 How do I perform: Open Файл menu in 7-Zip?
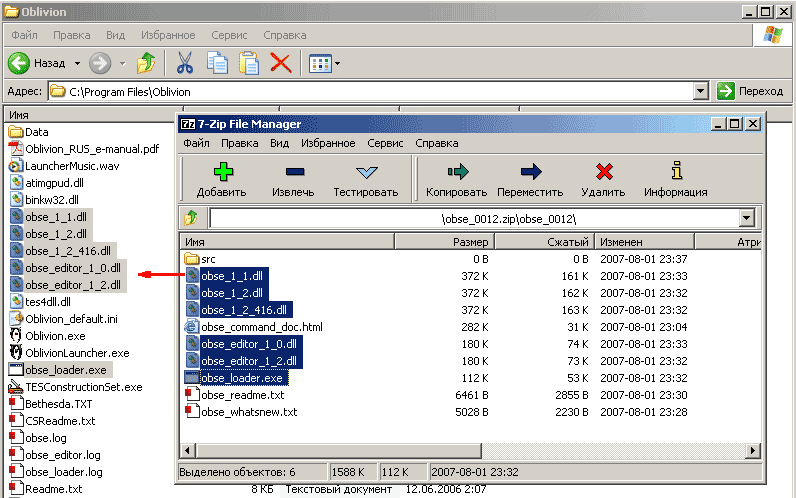(196, 143)
